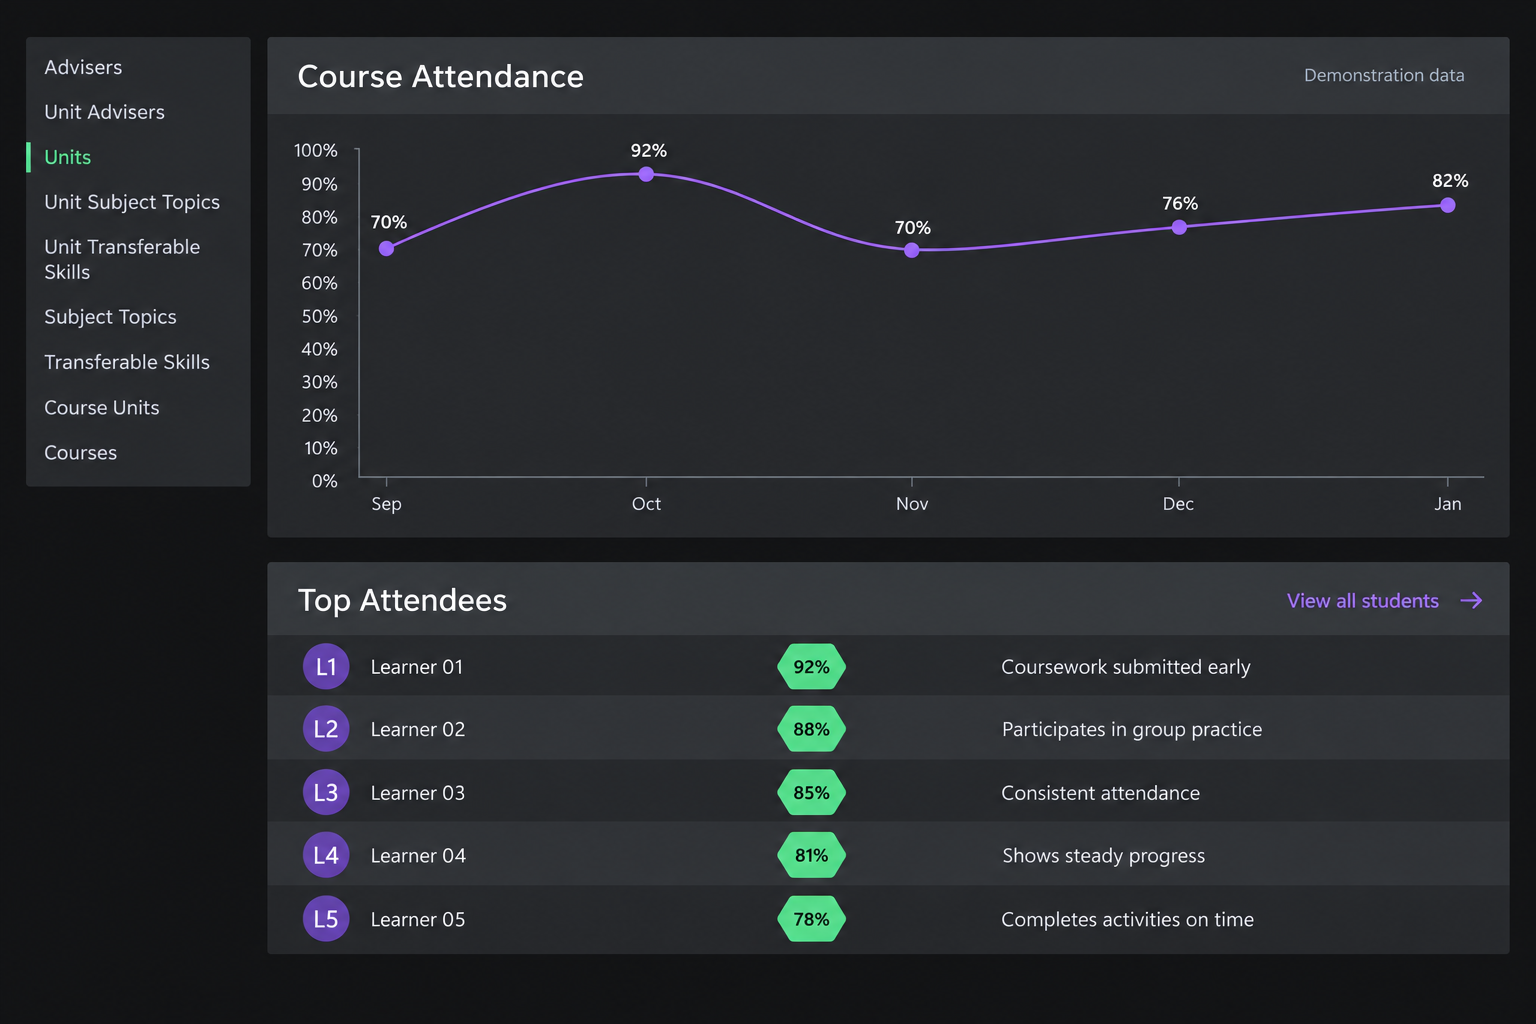The height and width of the screenshot is (1024, 1536).
Task: Click the 78% attendance badge
Action: 812,919
